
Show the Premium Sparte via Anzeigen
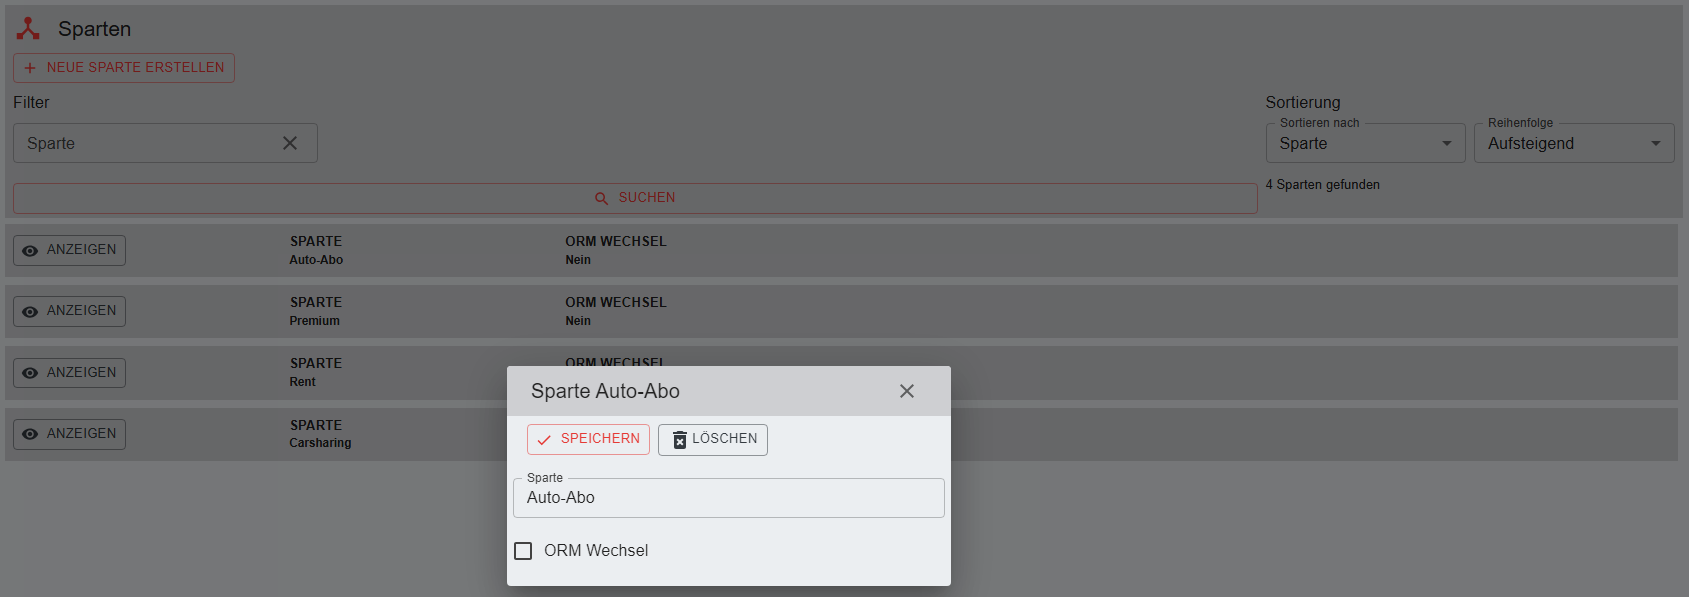pos(69,311)
